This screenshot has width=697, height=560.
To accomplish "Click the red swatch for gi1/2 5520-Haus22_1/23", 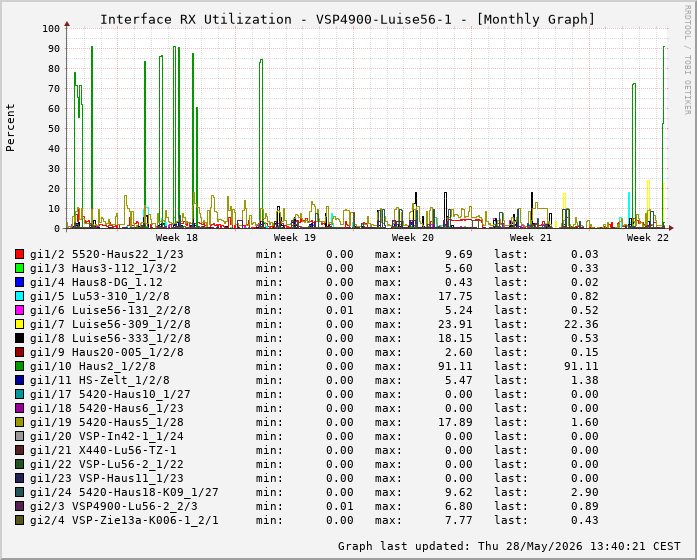I will click(x=19, y=254).
